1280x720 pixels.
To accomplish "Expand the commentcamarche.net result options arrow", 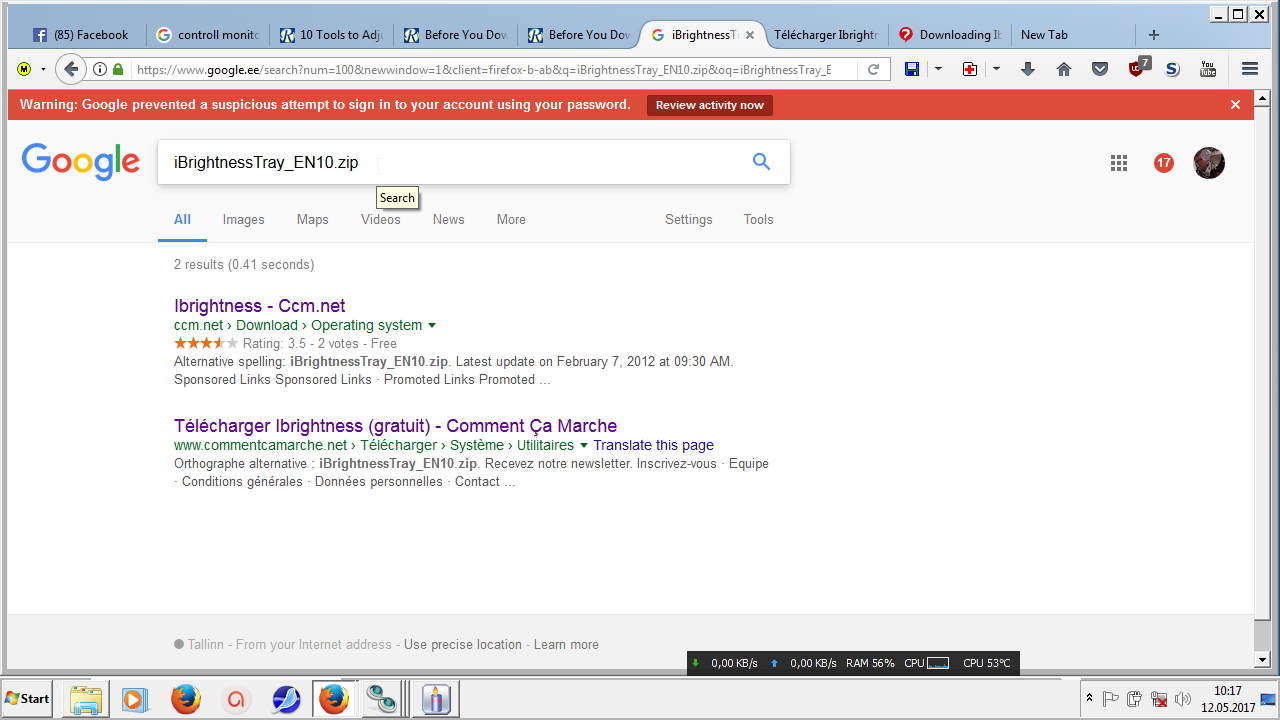I will click(x=584, y=445).
